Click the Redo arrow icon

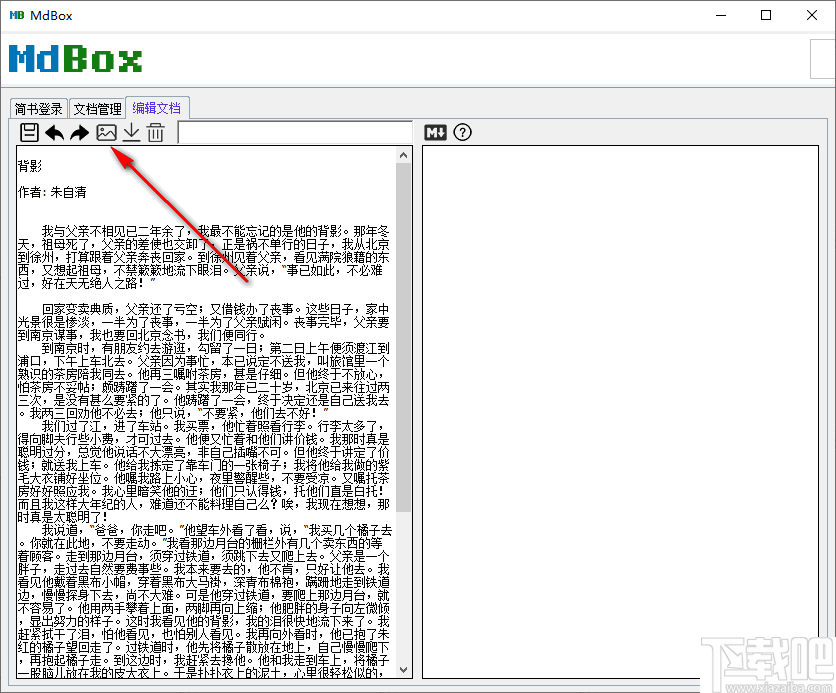(x=79, y=131)
